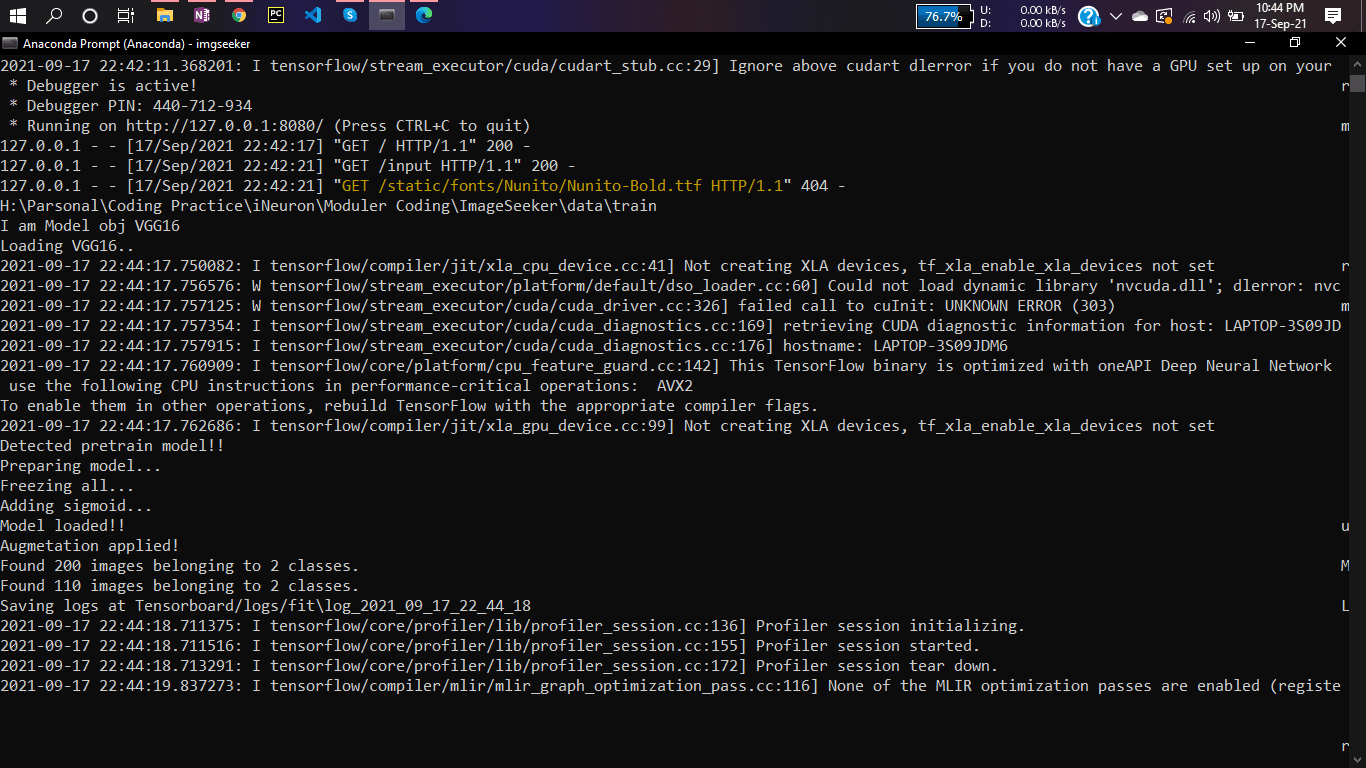Screen dimensions: 1366x768
Task: Open the Windows Start menu
Action: (x=18, y=16)
